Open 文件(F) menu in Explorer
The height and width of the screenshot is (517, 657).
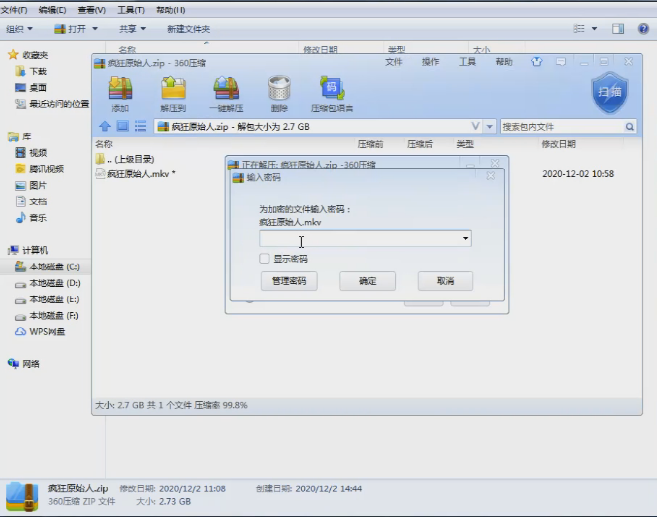click(14, 10)
